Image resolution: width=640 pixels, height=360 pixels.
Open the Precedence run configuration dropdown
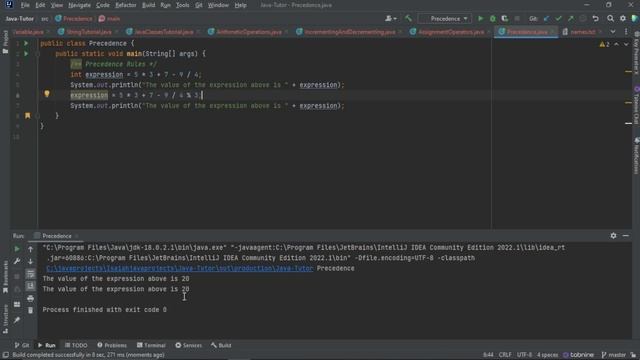coord(445,19)
